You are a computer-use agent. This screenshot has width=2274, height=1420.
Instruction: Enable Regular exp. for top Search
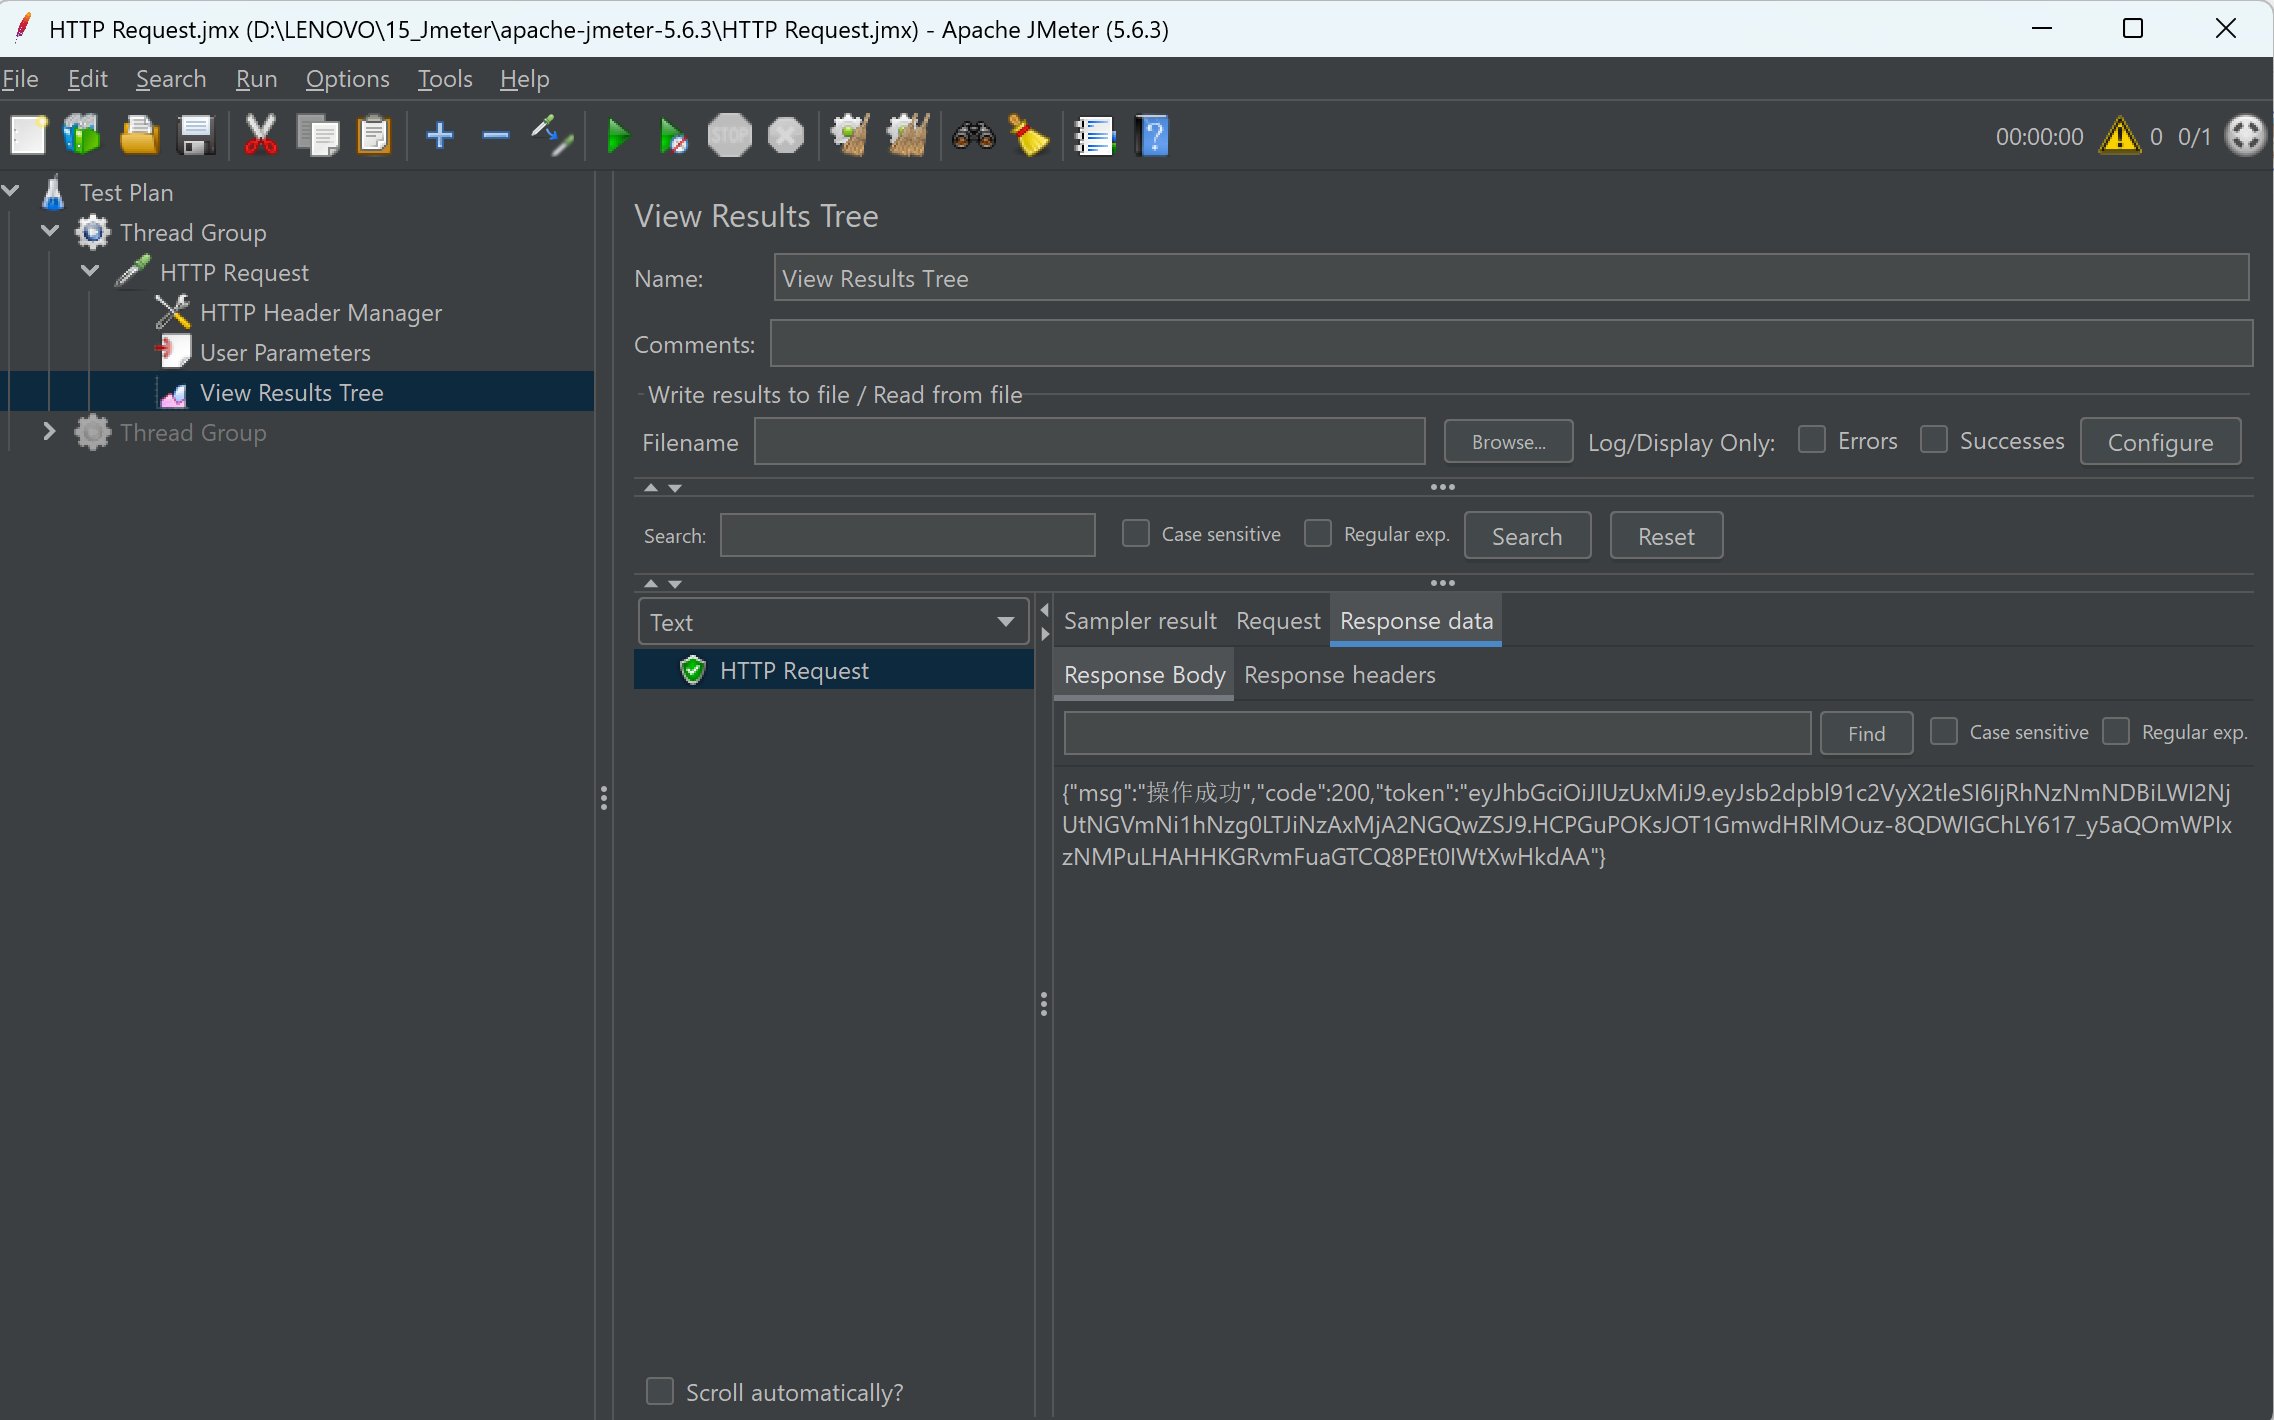[x=1318, y=533]
